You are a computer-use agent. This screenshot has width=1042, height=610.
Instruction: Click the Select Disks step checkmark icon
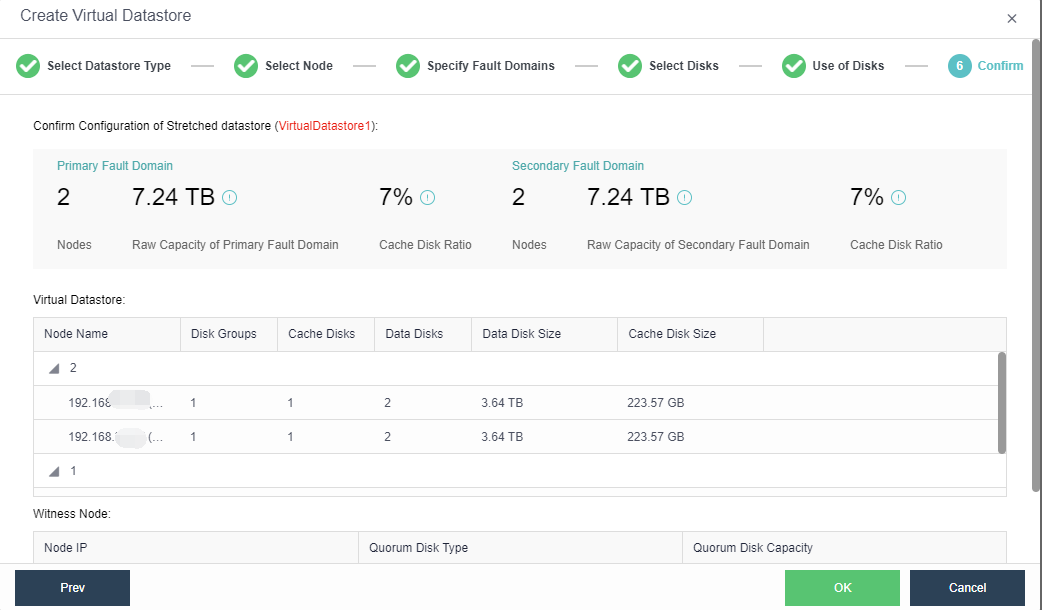630,66
